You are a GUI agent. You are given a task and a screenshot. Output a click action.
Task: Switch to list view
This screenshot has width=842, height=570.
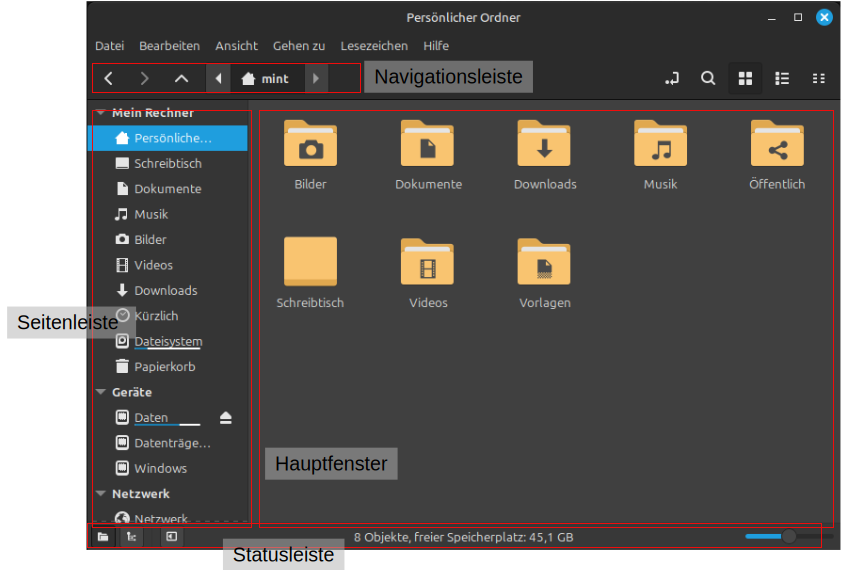click(x=782, y=78)
